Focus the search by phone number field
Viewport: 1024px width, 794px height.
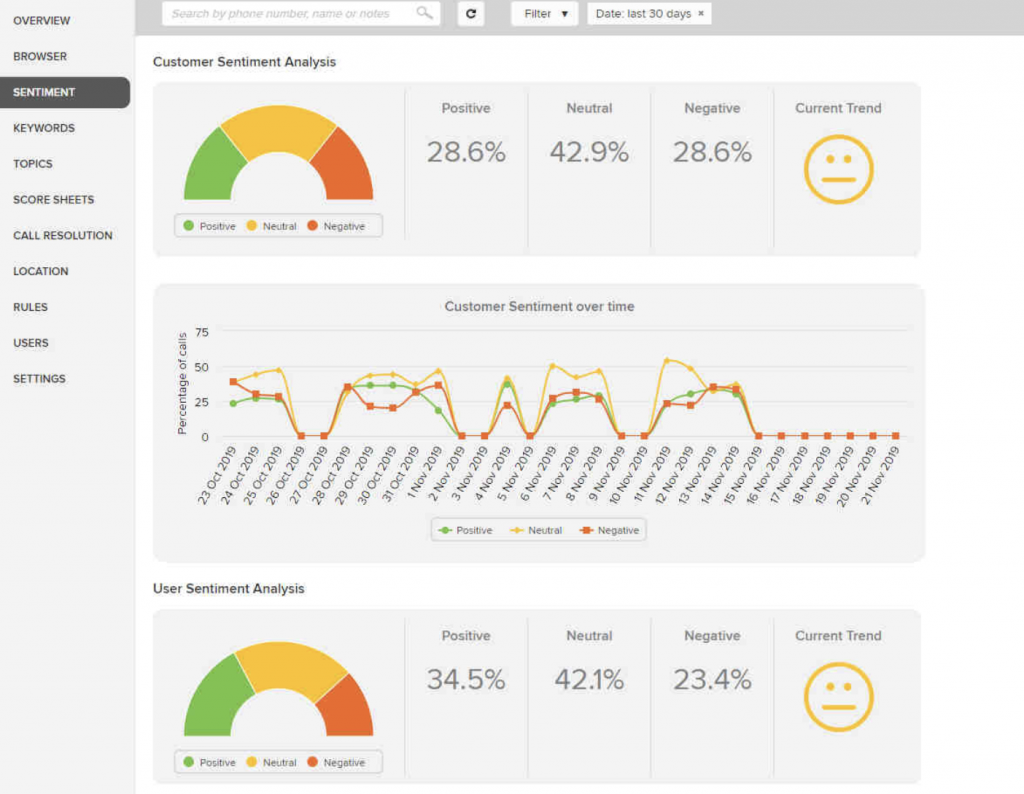(x=300, y=13)
